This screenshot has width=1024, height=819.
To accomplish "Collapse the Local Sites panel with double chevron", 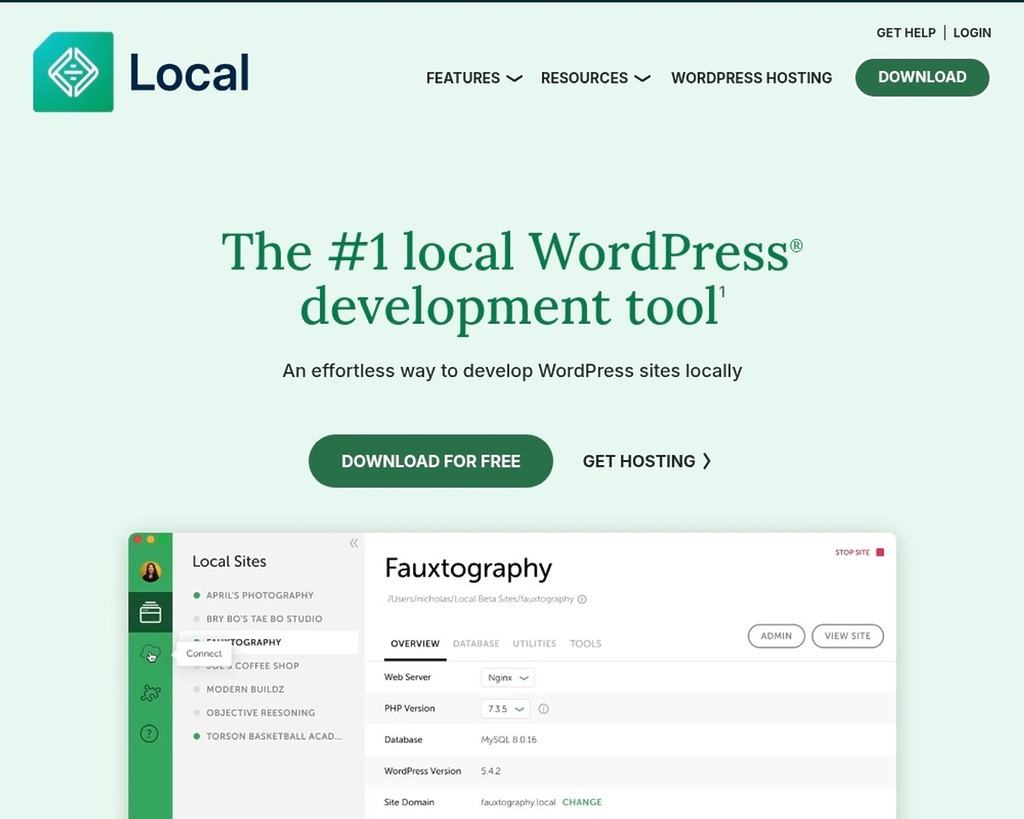I will (x=353, y=543).
